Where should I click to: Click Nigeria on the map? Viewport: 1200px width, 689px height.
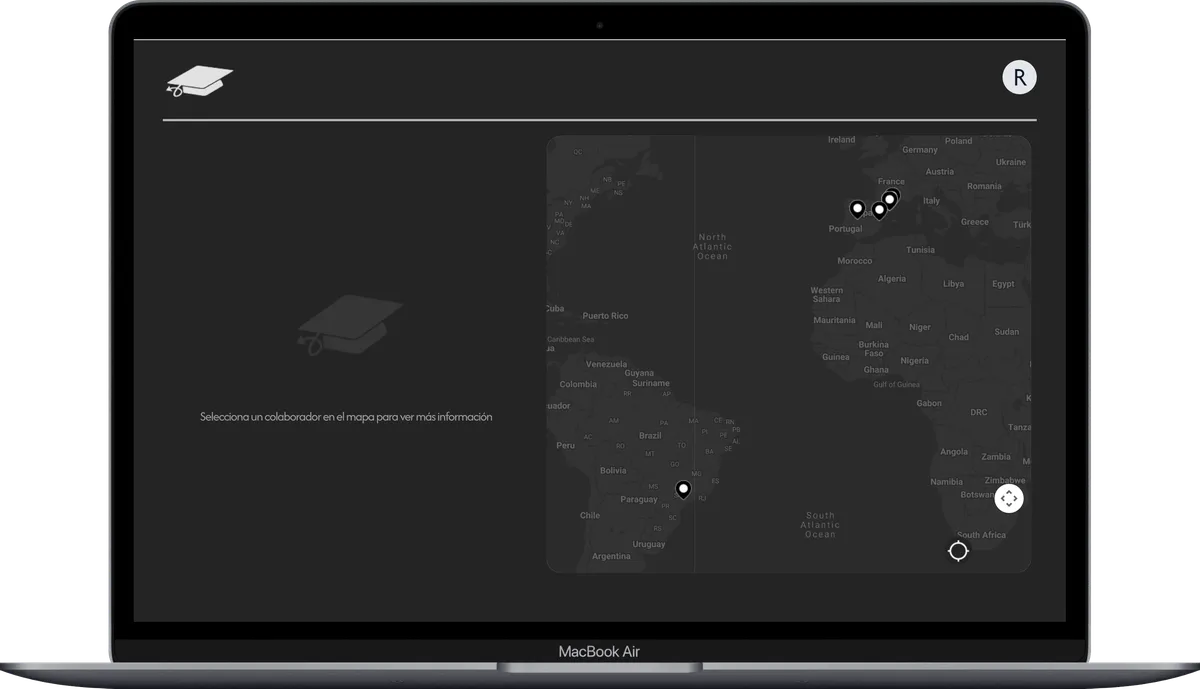click(914, 360)
